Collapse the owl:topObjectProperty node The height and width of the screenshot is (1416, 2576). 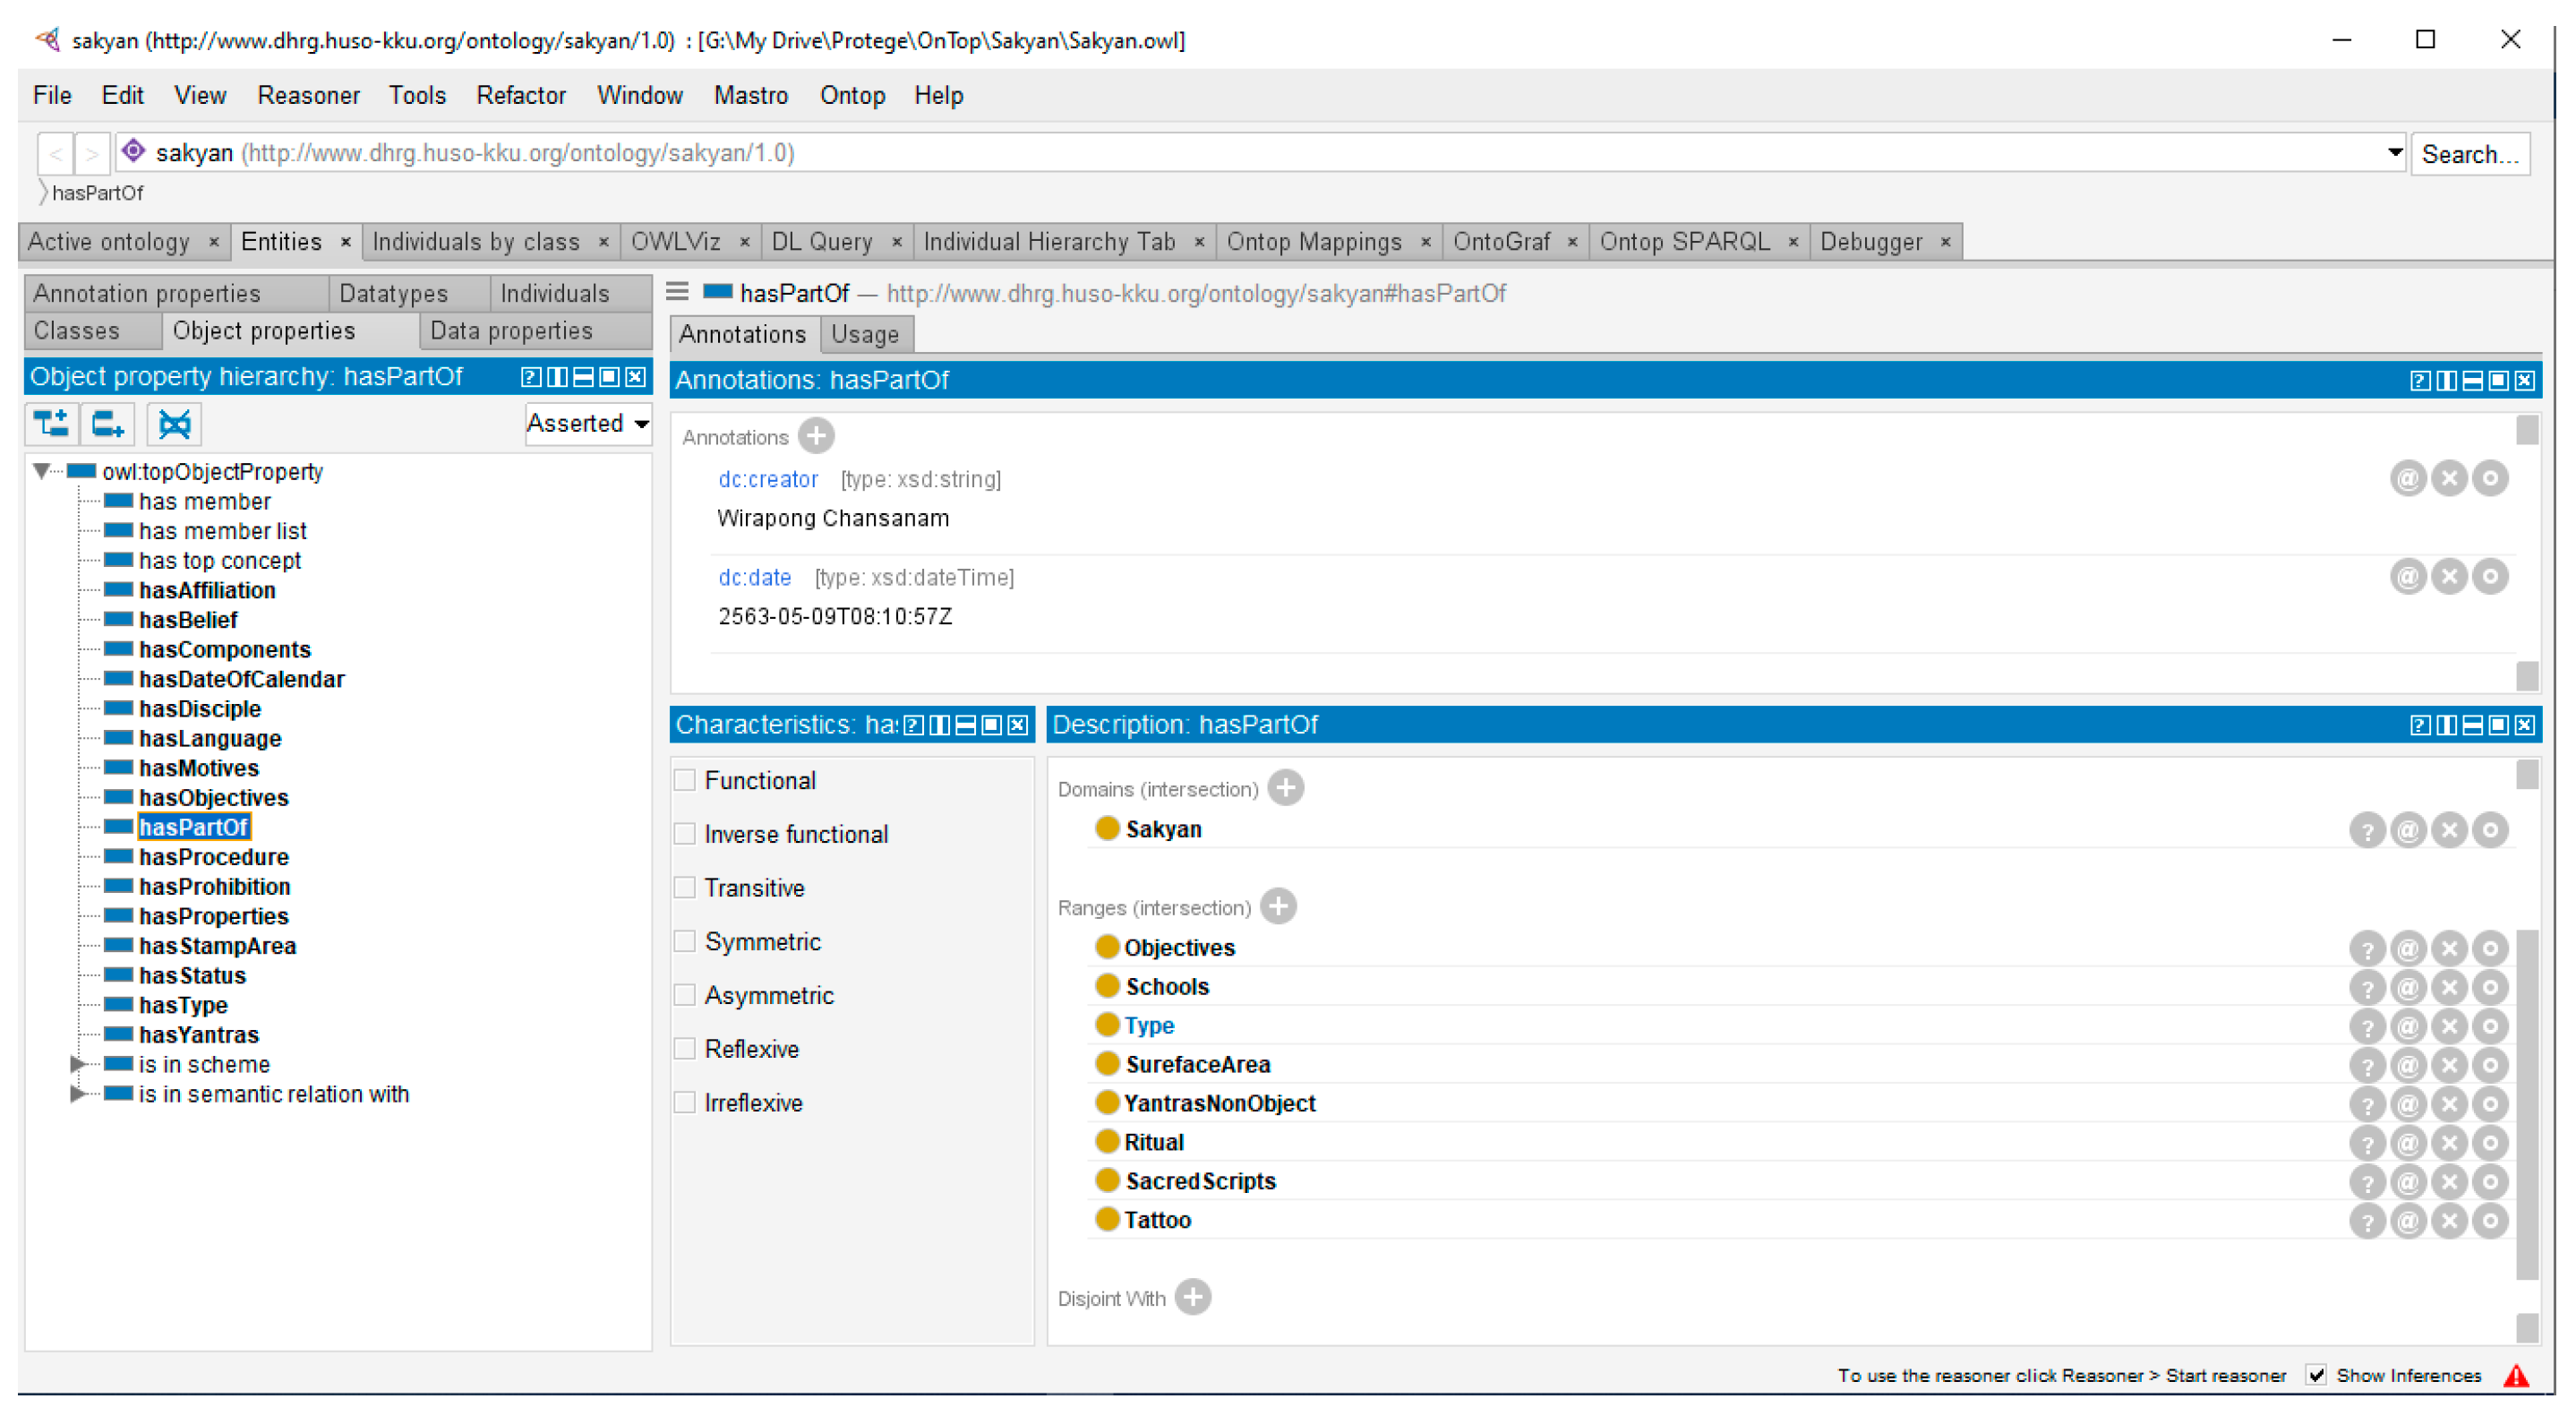[x=41, y=471]
